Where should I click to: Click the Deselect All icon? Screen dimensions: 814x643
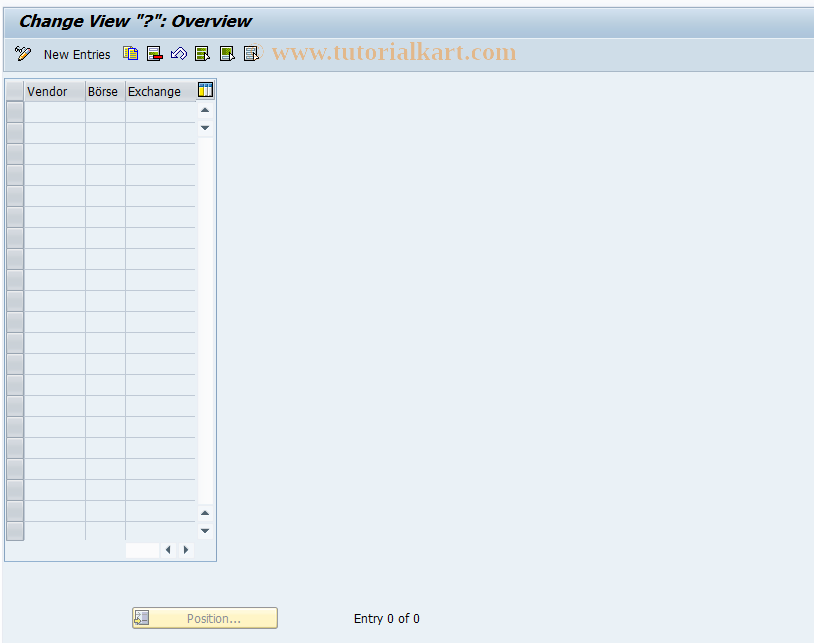[x=251, y=53]
